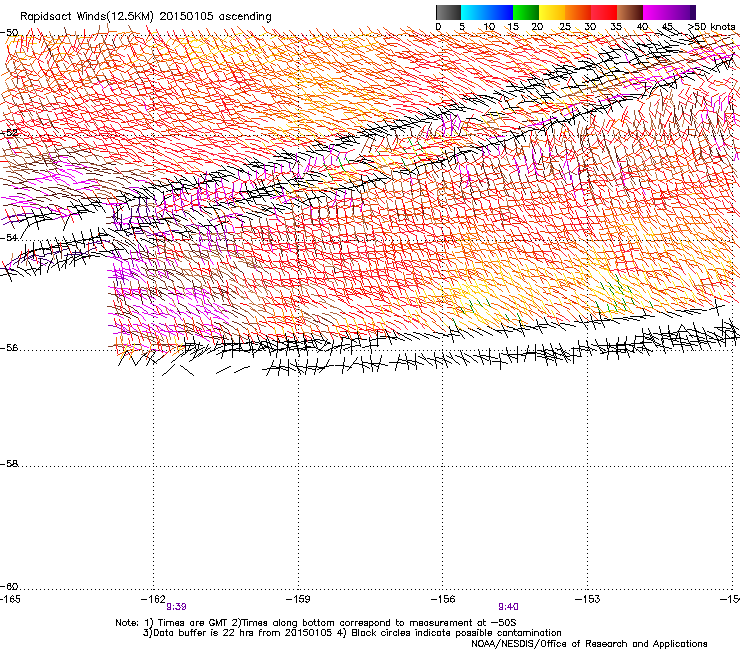Viewport: 740px width, 650px height.
Task: Click the 'Rapidscat Winds(12.5KM) 20150105 ascending' title
Action: pos(146,17)
